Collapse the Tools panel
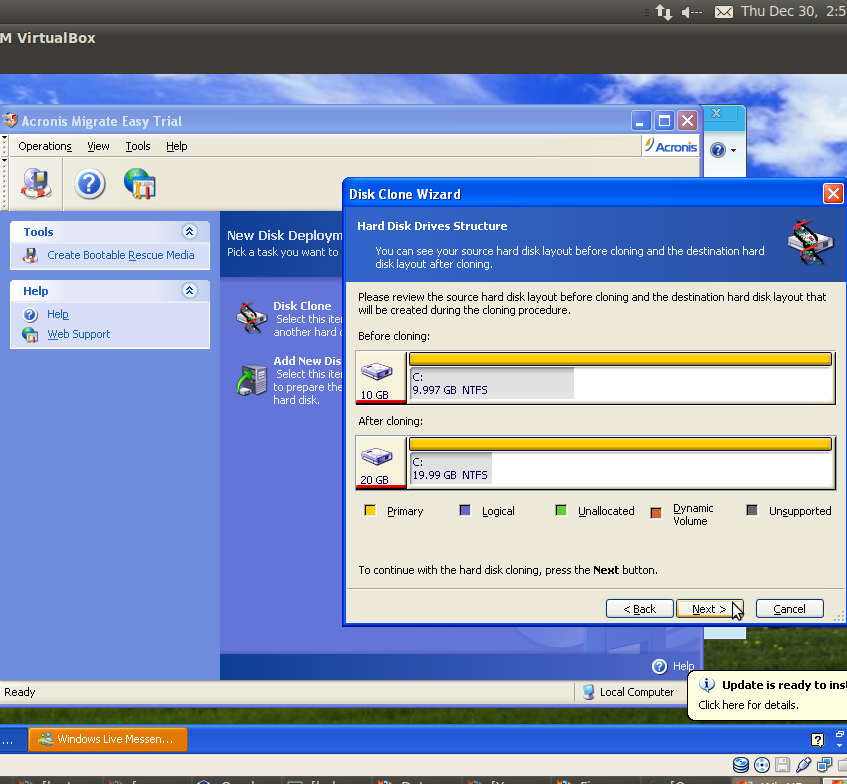Screen dimensions: 847x784 pos(189,232)
